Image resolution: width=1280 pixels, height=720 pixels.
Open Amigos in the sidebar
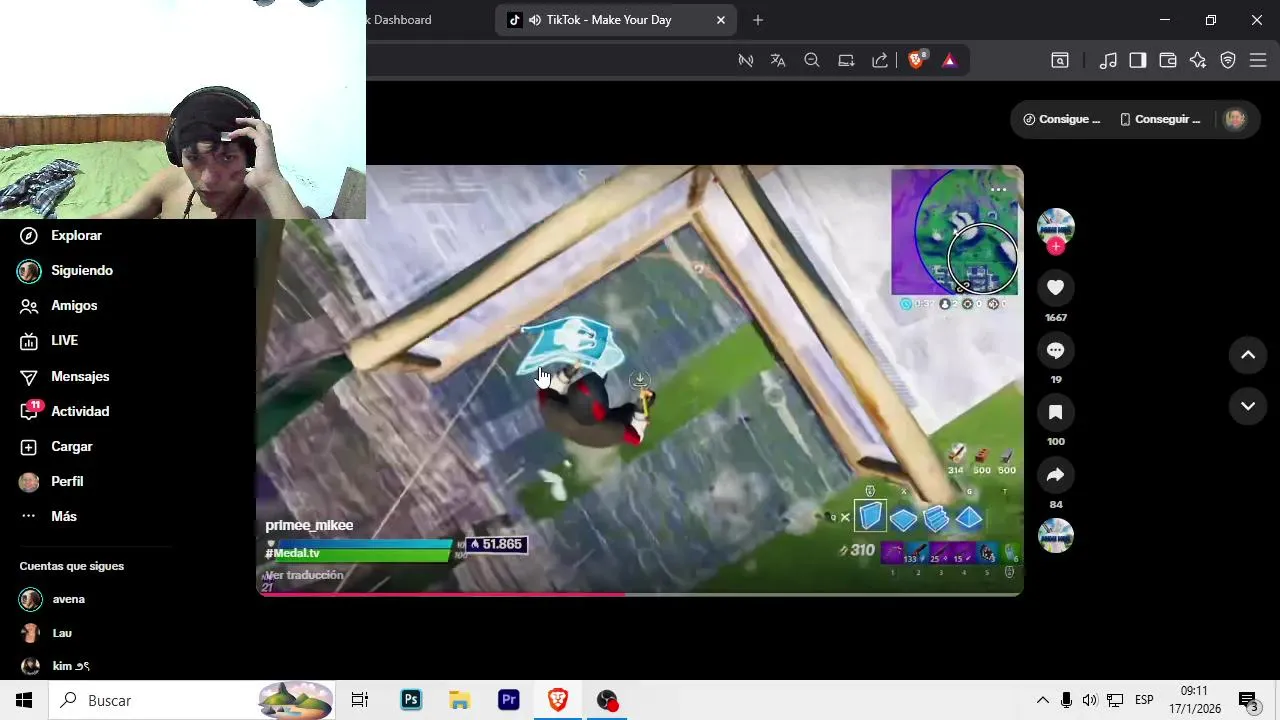point(60,306)
